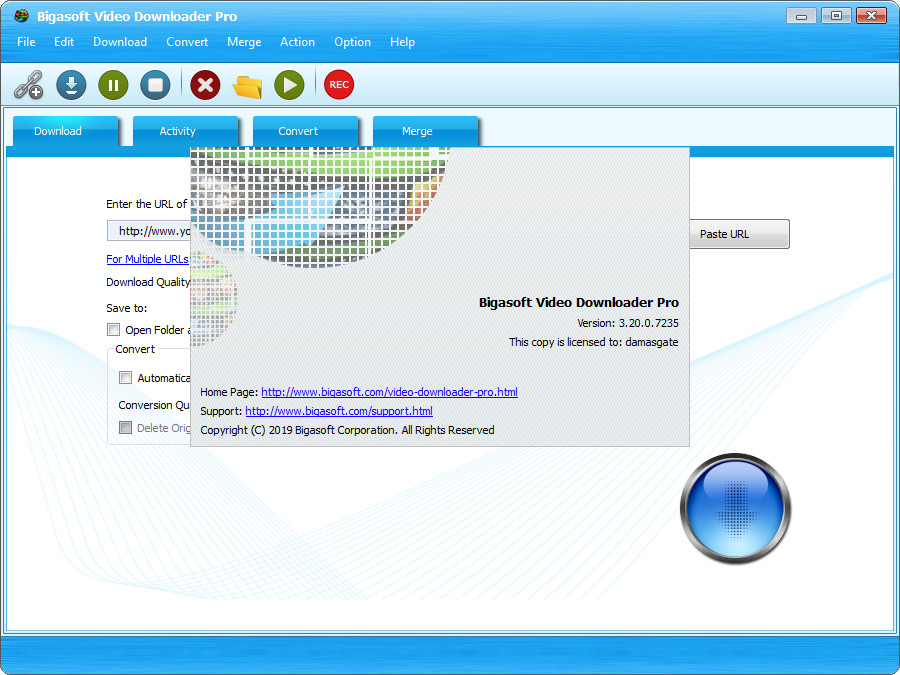Open the Action menu
This screenshot has height=675, width=900.
[297, 42]
